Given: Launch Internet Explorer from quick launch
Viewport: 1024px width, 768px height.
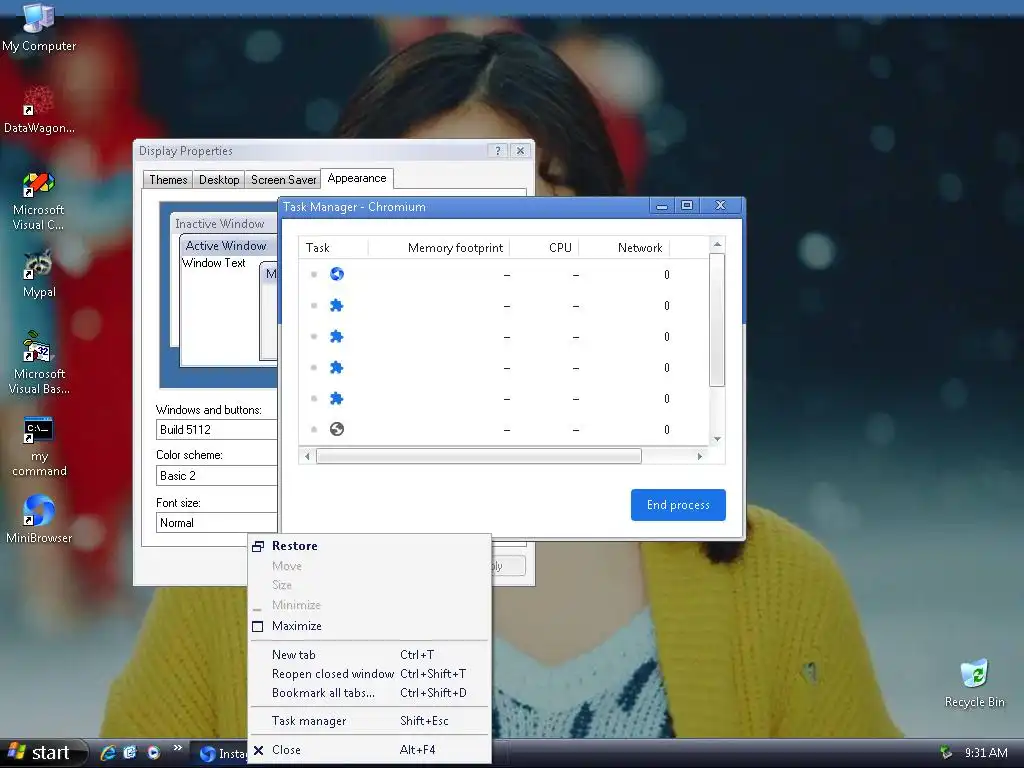Looking at the screenshot, I should coord(108,752).
